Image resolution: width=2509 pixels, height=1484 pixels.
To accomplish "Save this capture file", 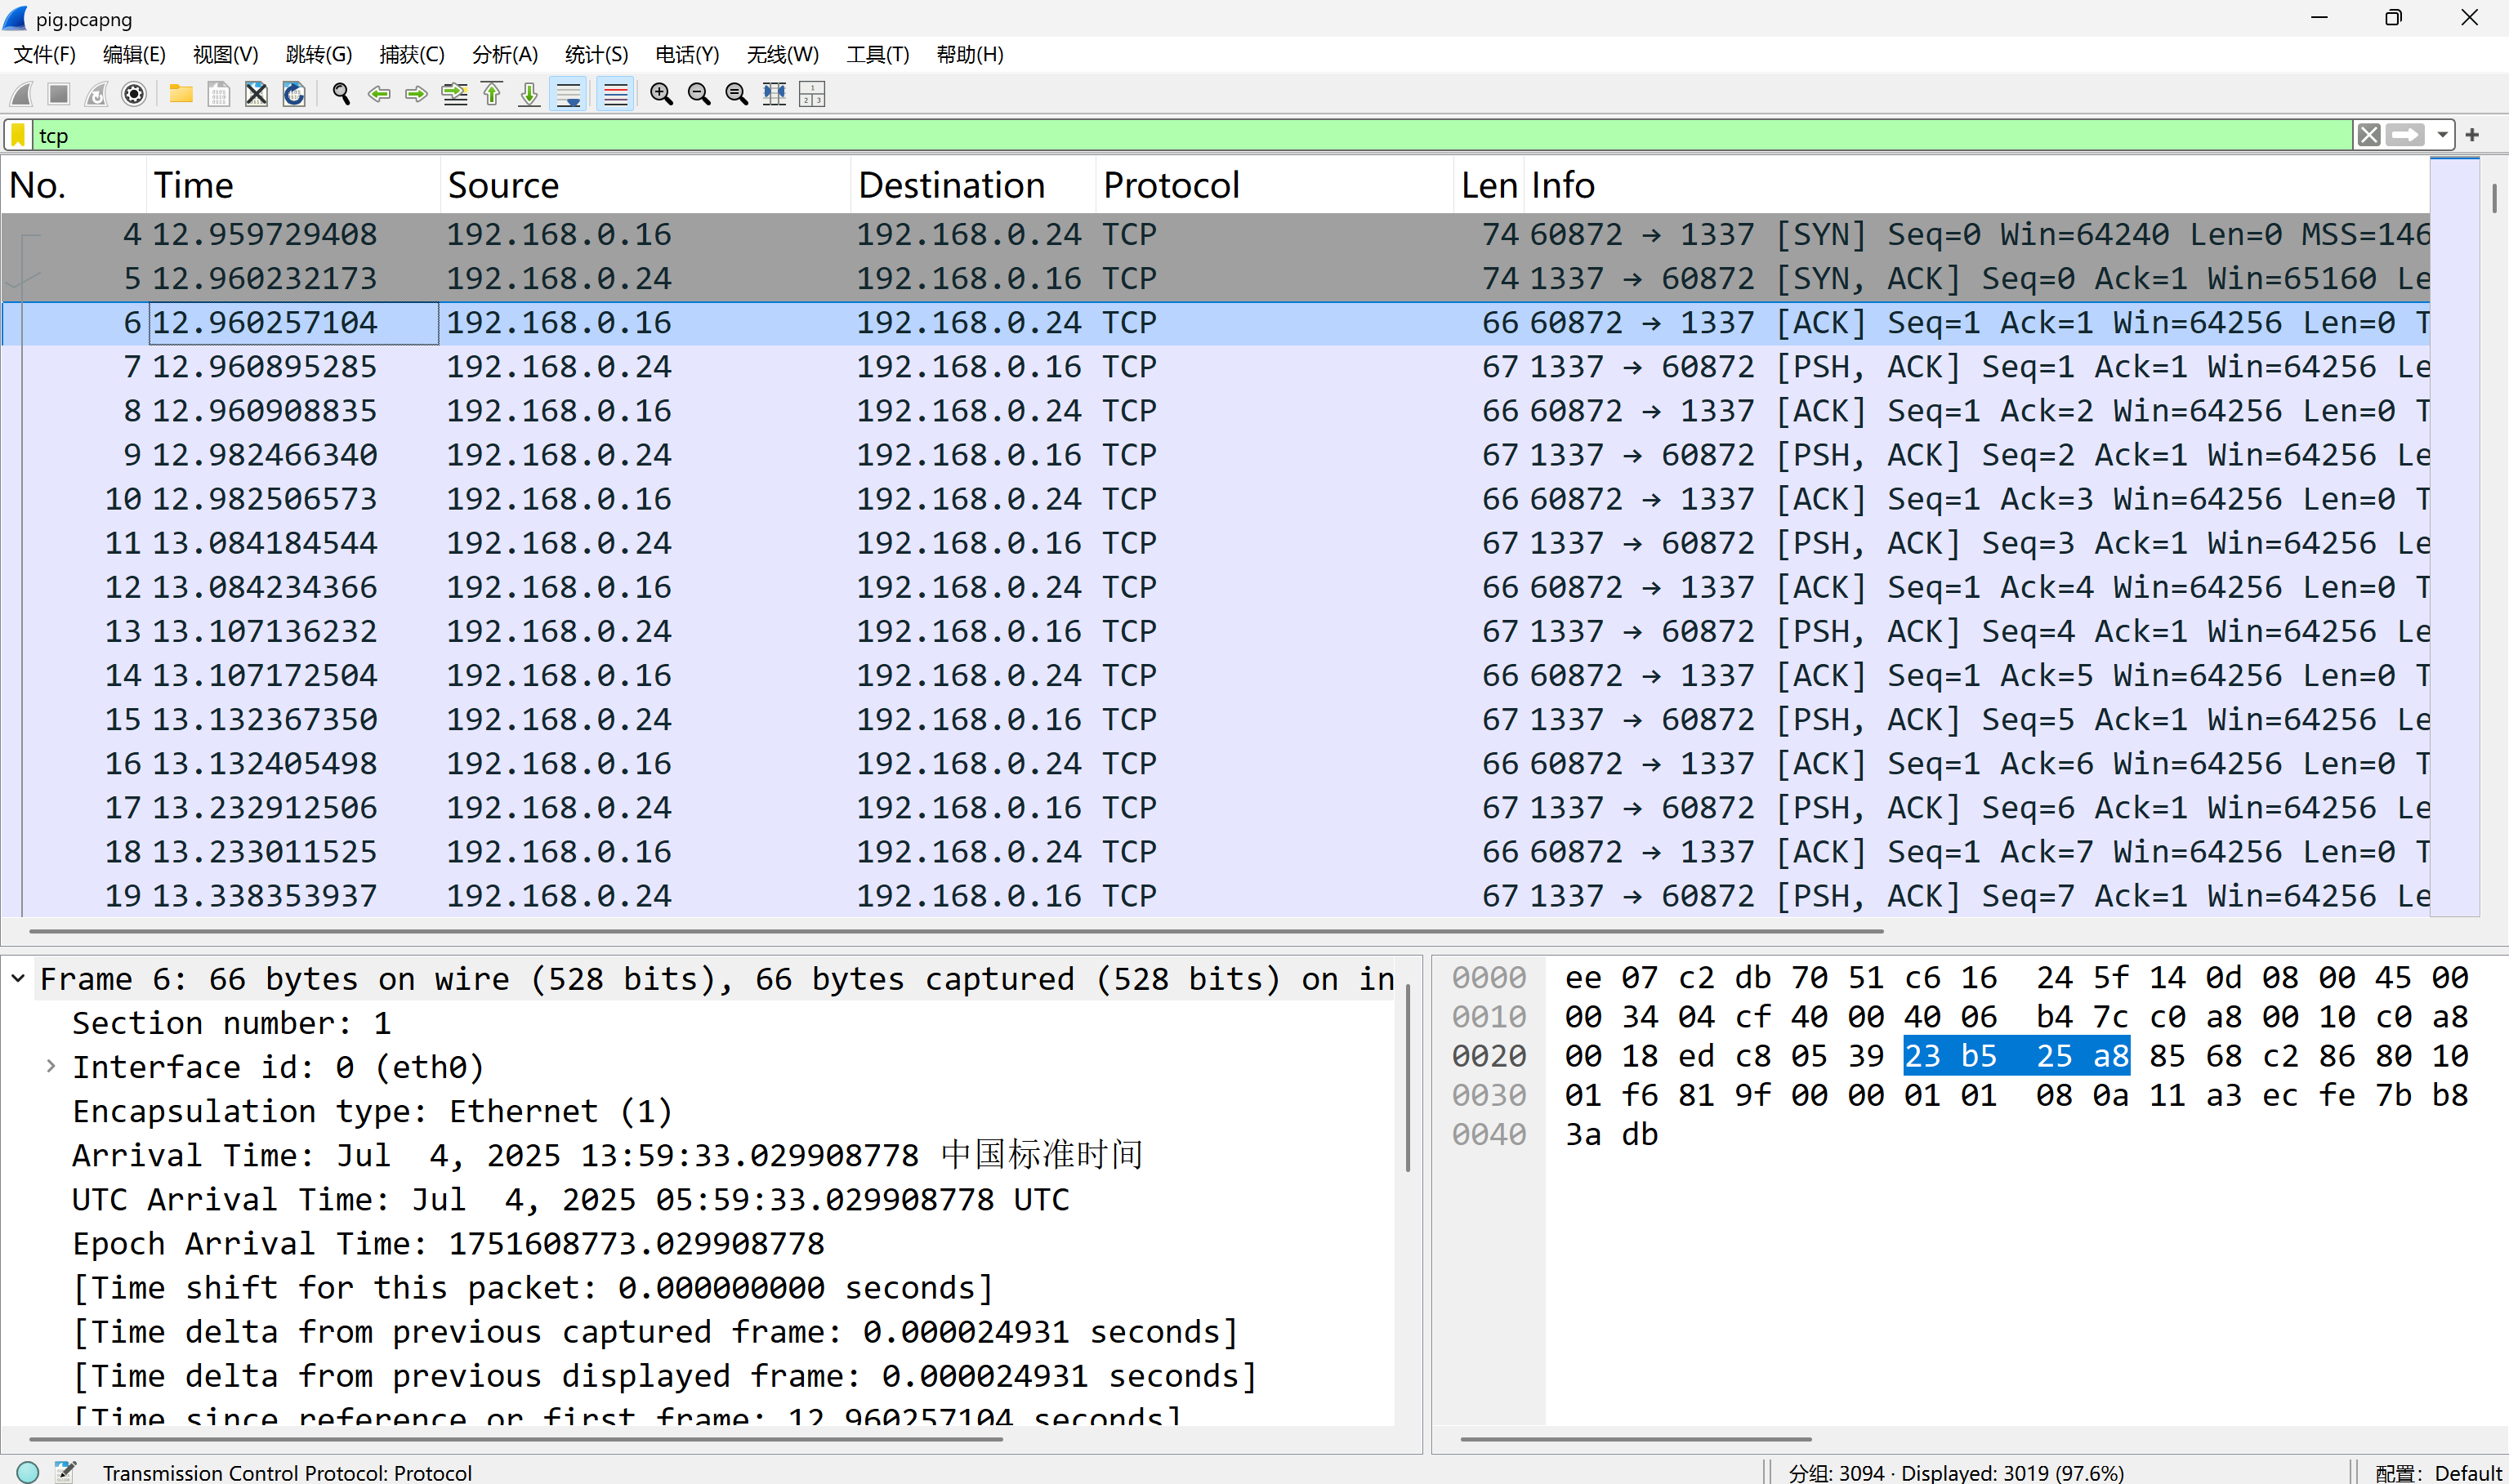I will 219,94.
